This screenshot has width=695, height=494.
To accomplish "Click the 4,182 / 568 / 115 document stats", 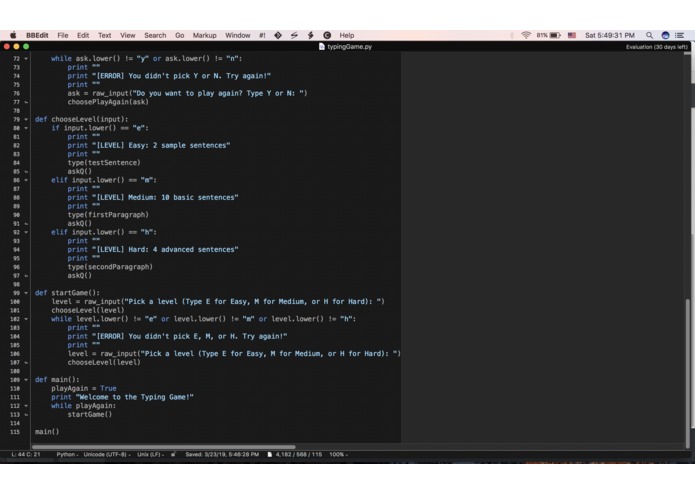I will point(299,454).
